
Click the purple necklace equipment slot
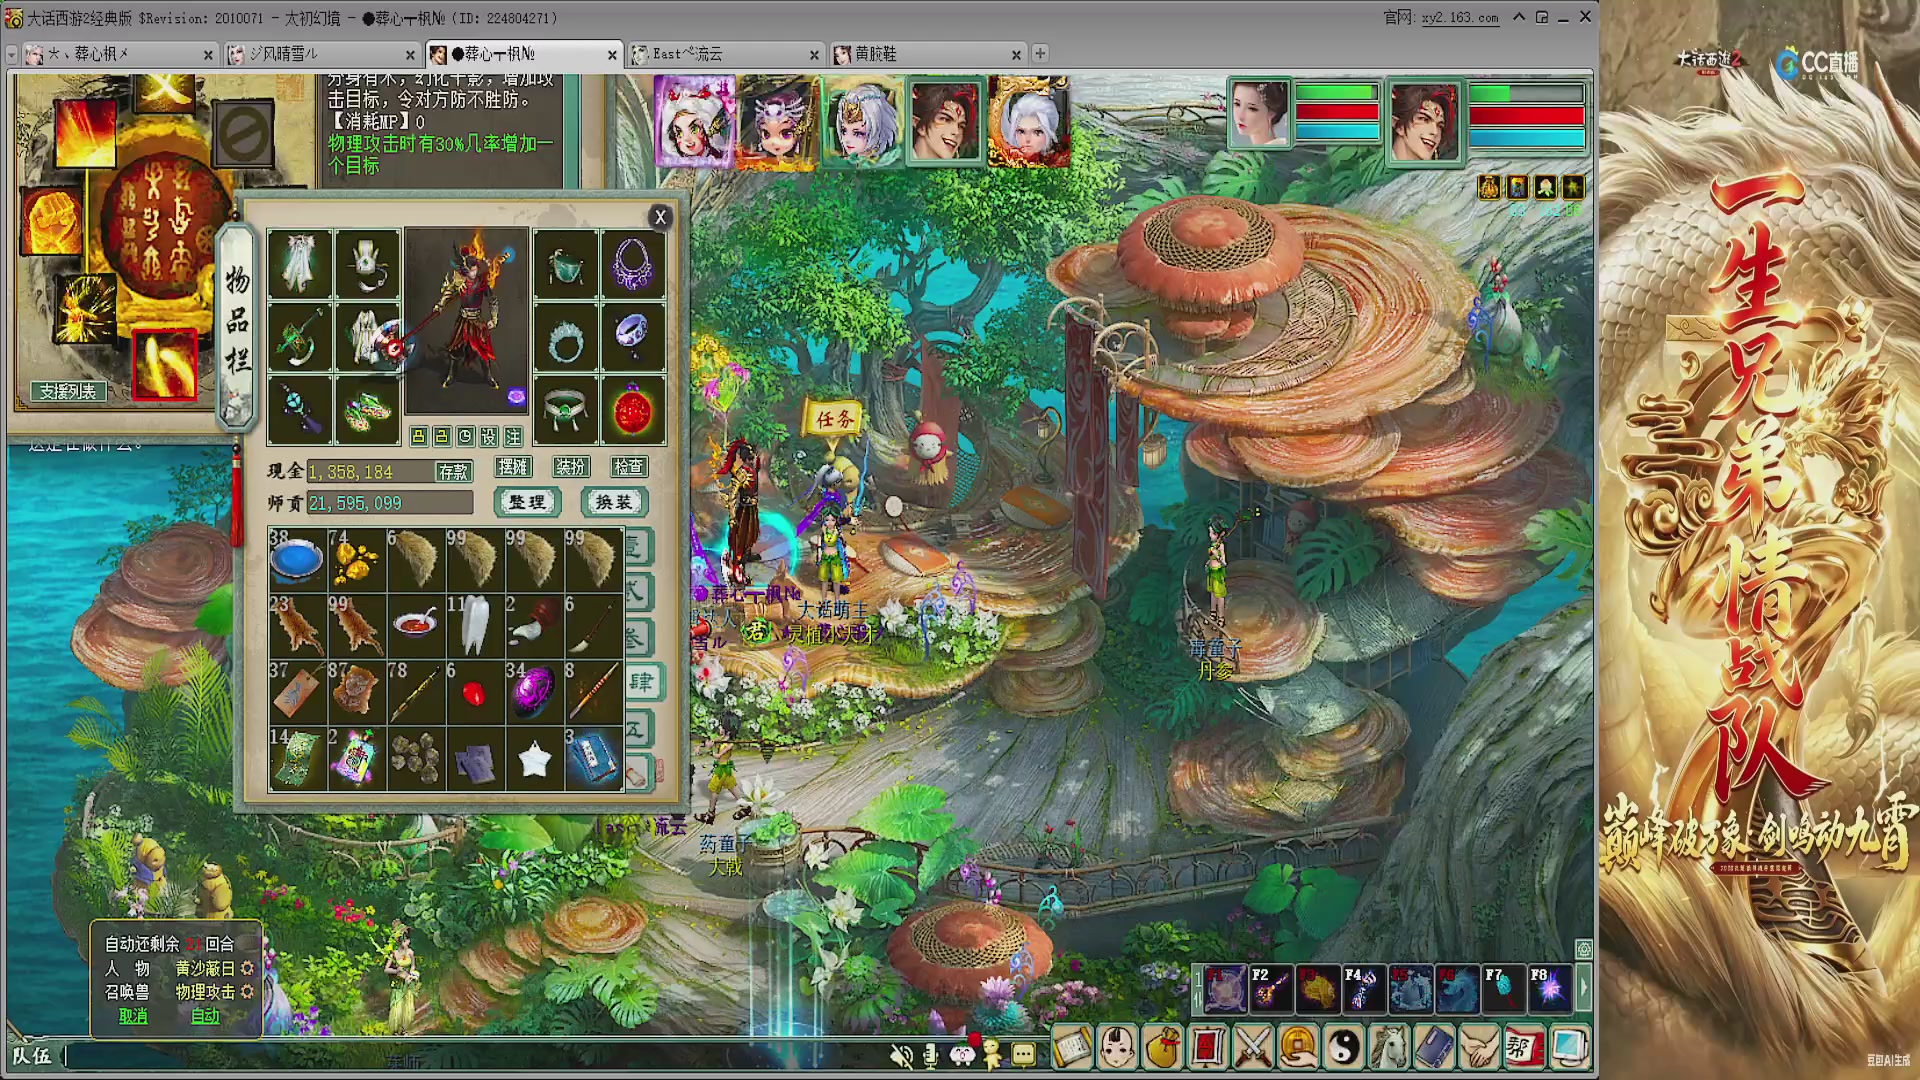(x=633, y=264)
